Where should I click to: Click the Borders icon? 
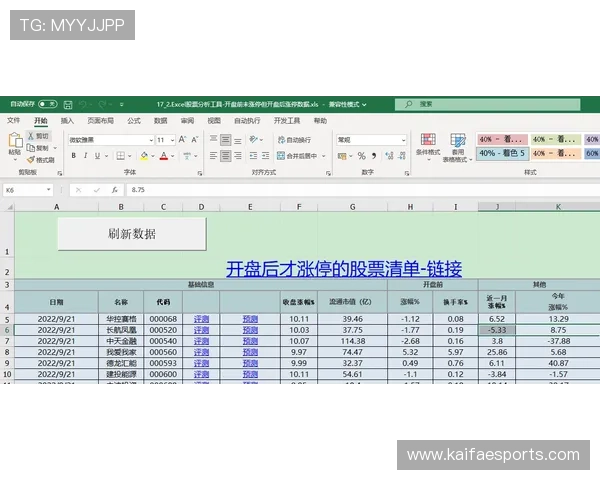click(121, 155)
